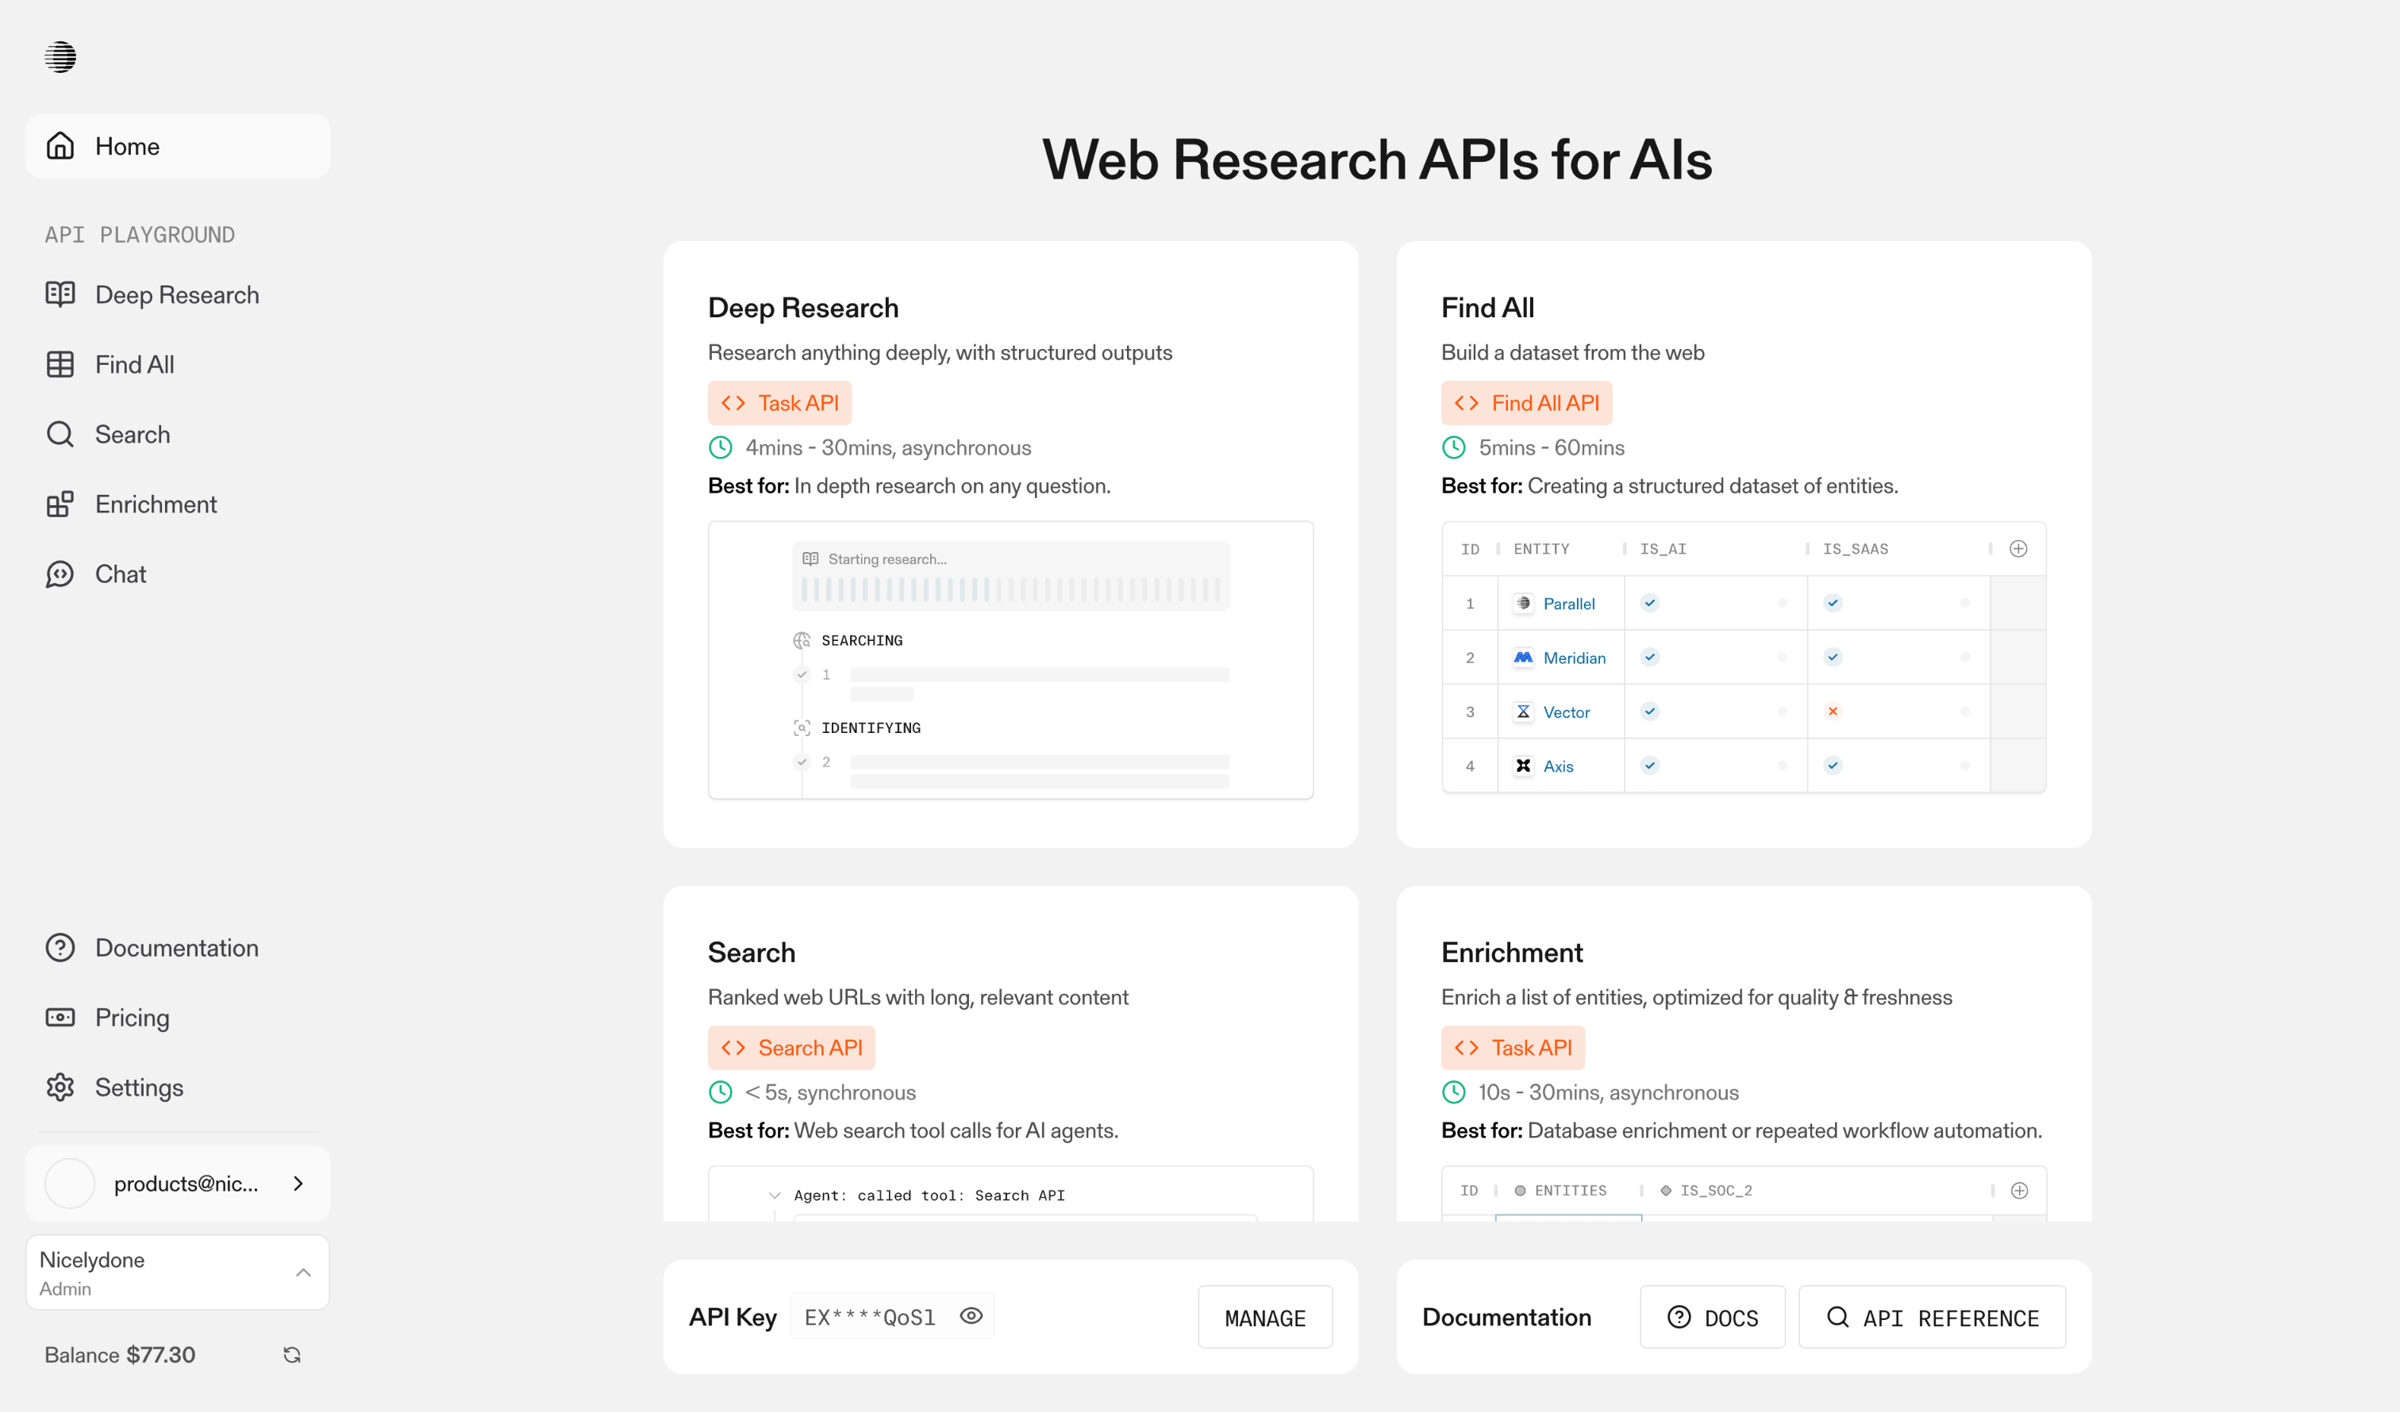Select the Find All table icon in sidebar
The height and width of the screenshot is (1412, 2400).
(60, 365)
